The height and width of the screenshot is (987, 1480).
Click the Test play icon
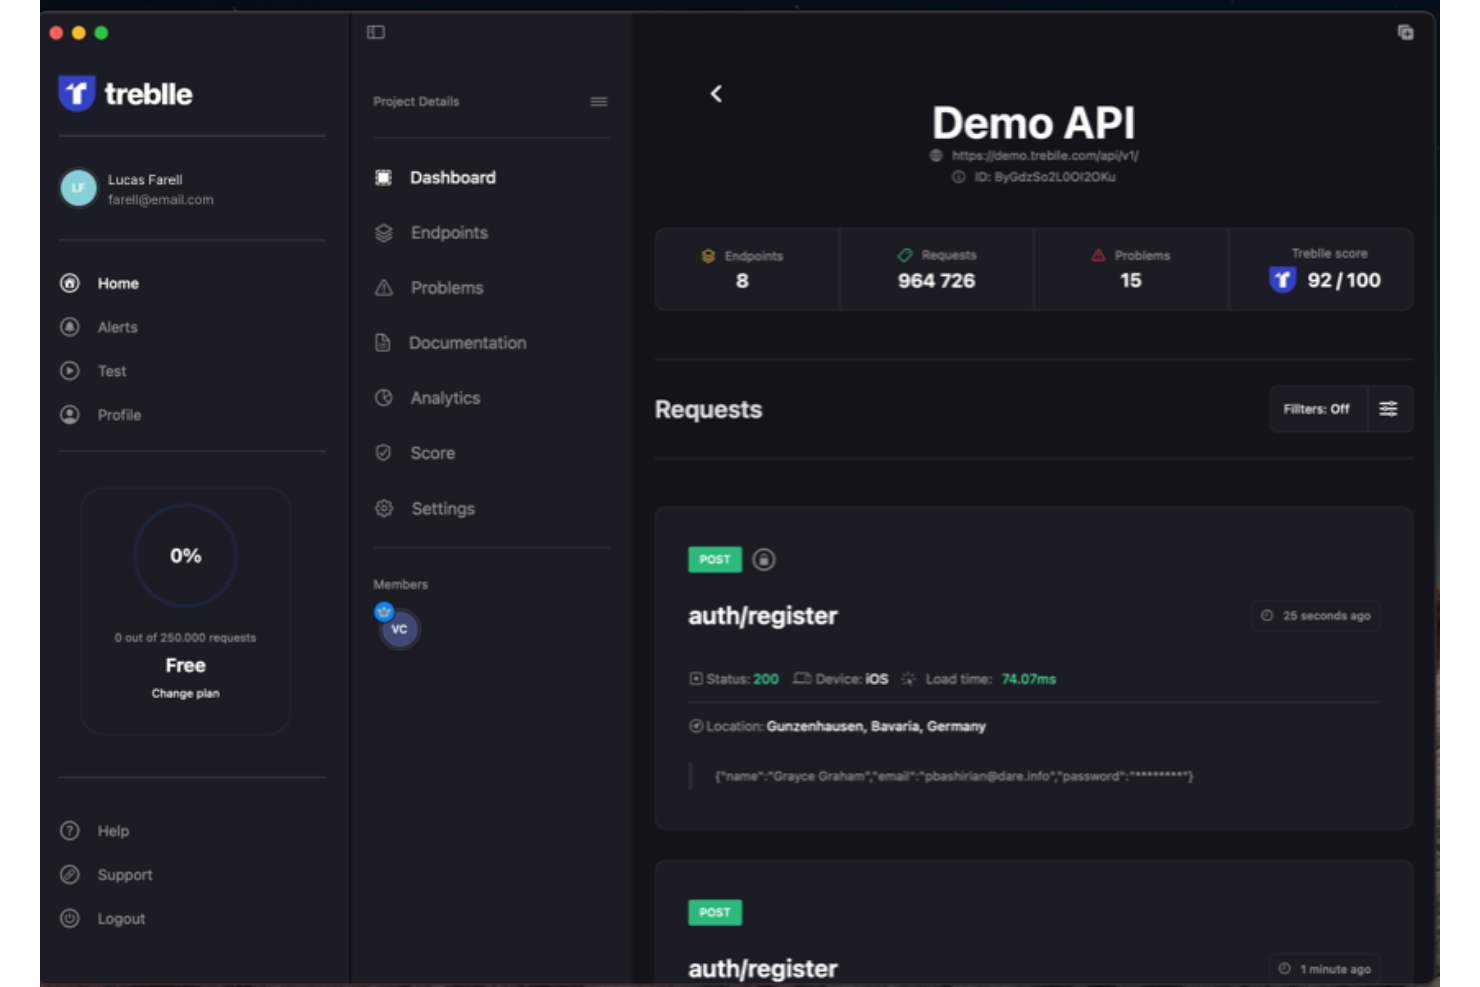(70, 371)
